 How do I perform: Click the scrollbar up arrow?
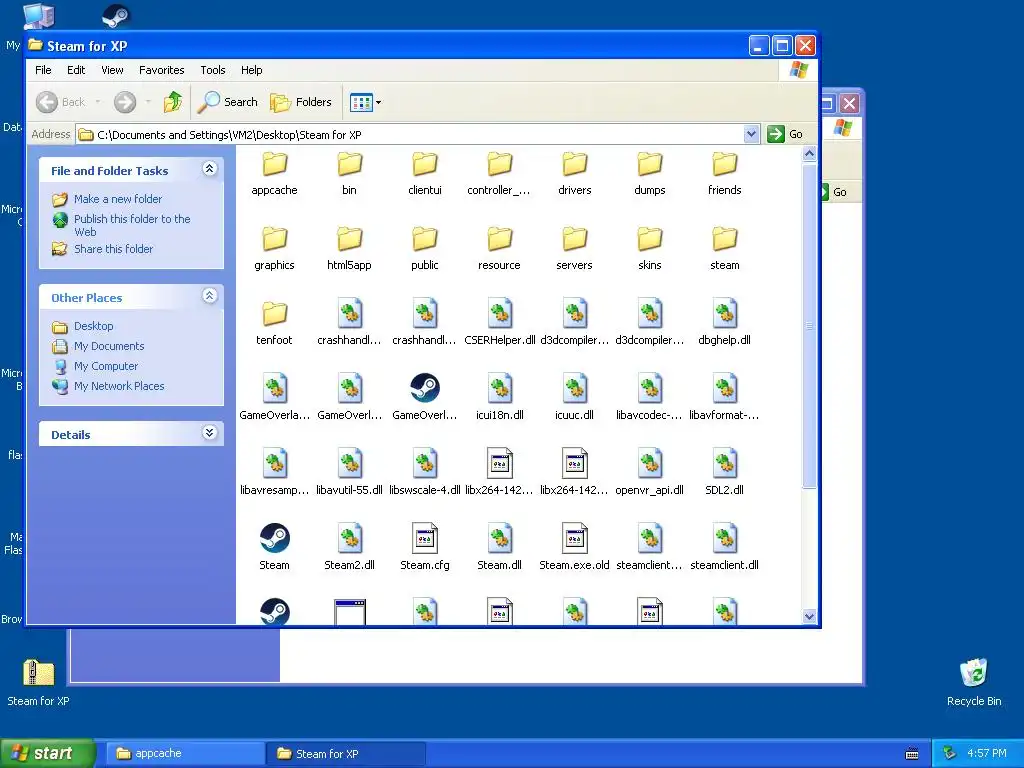[x=809, y=154]
